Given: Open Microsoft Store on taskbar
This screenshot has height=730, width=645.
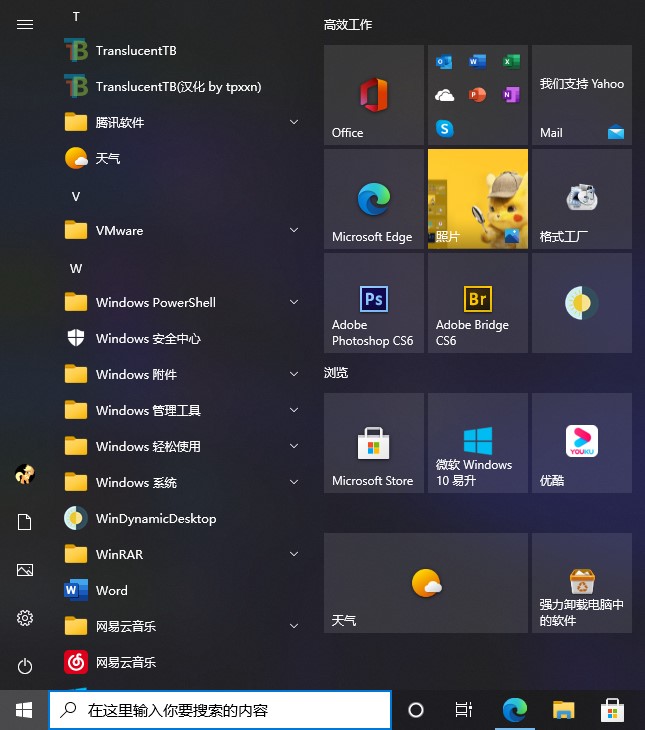Looking at the screenshot, I should [x=612, y=710].
